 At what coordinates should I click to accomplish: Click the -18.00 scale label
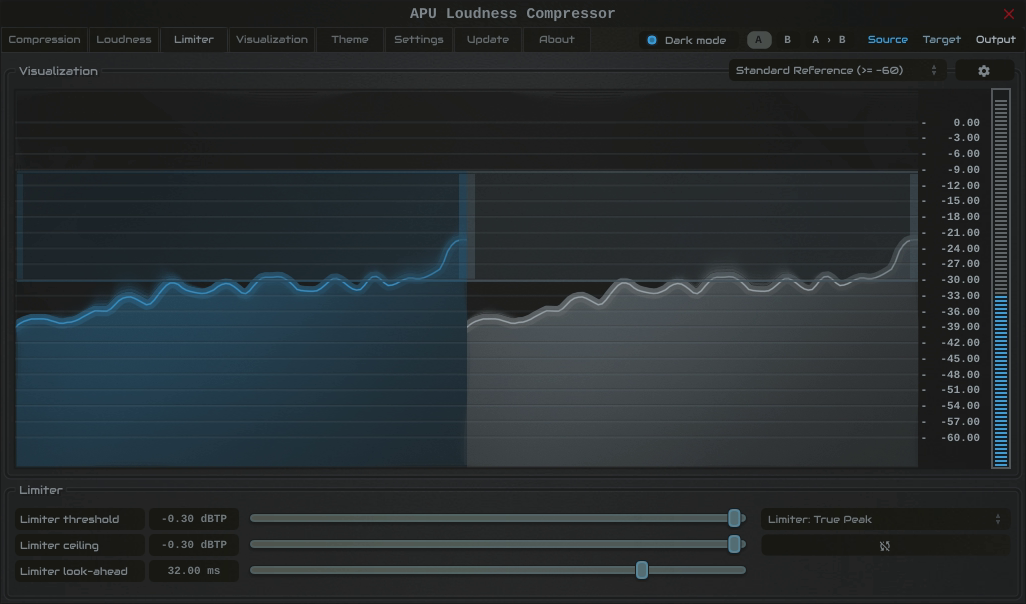click(x=960, y=217)
